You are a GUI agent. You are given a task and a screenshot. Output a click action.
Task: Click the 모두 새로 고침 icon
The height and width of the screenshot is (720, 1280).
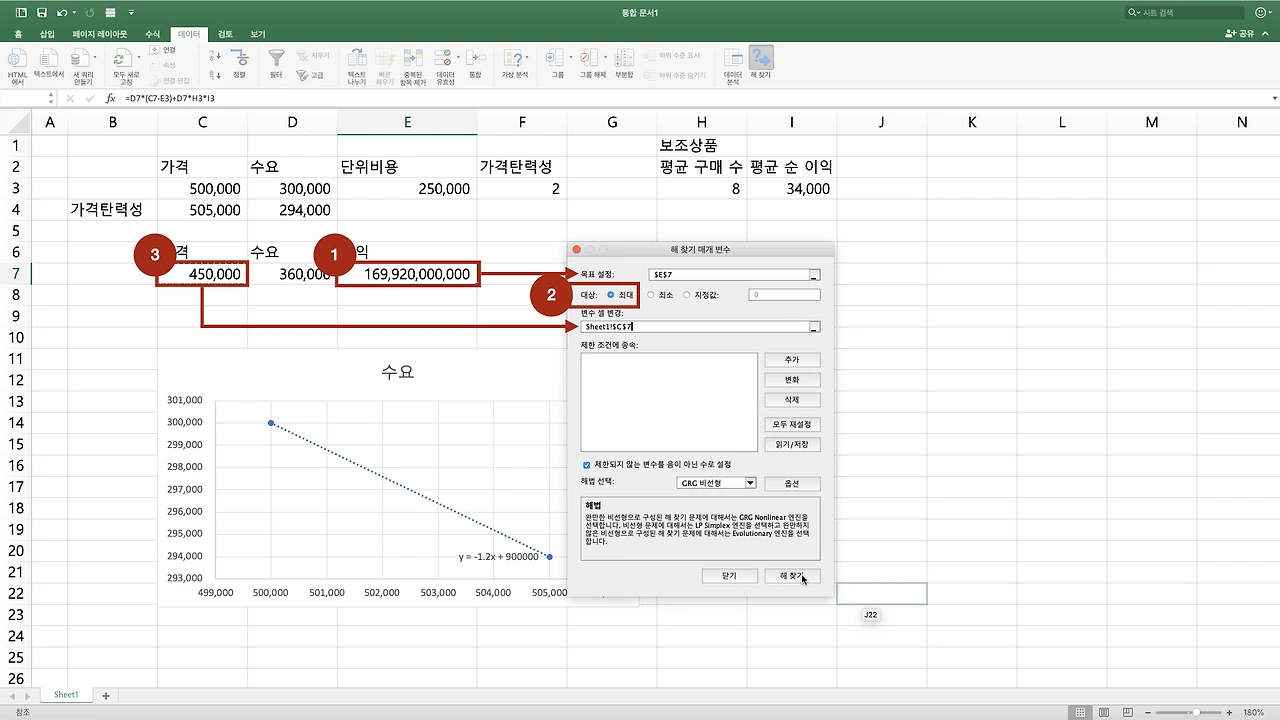[122, 59]
